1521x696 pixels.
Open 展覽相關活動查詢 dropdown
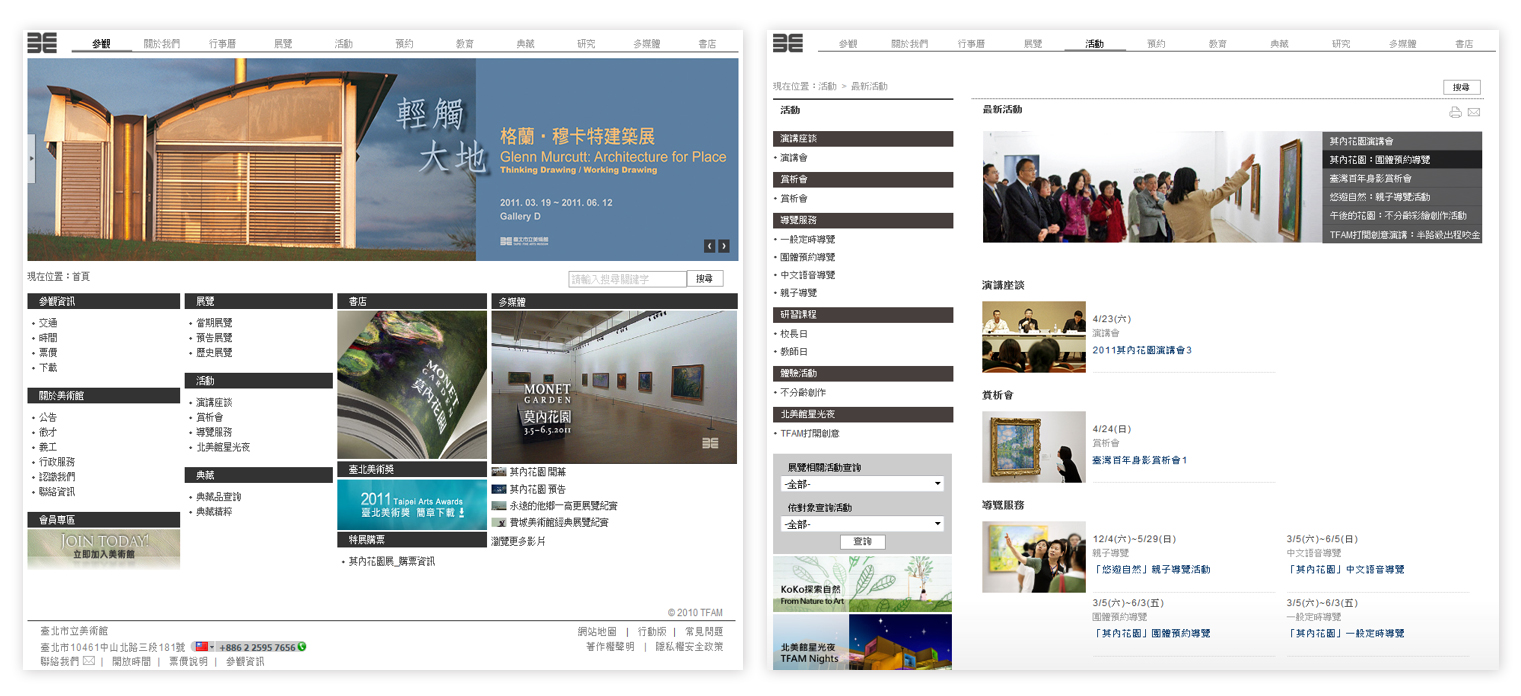point(862,484)
